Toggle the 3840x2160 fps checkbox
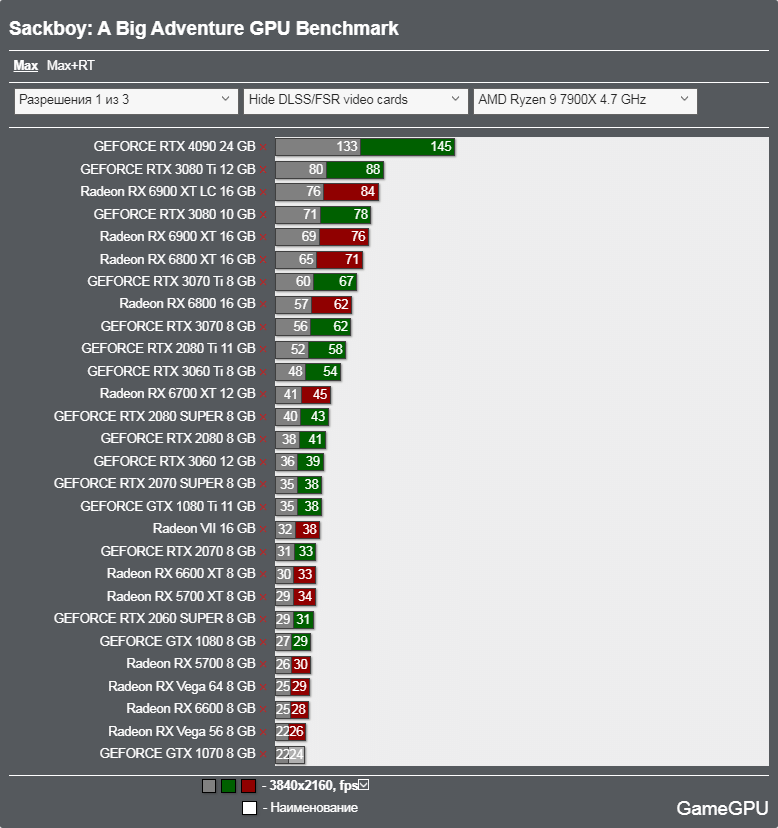Screen dimensions: 778x828 point(364,785)
